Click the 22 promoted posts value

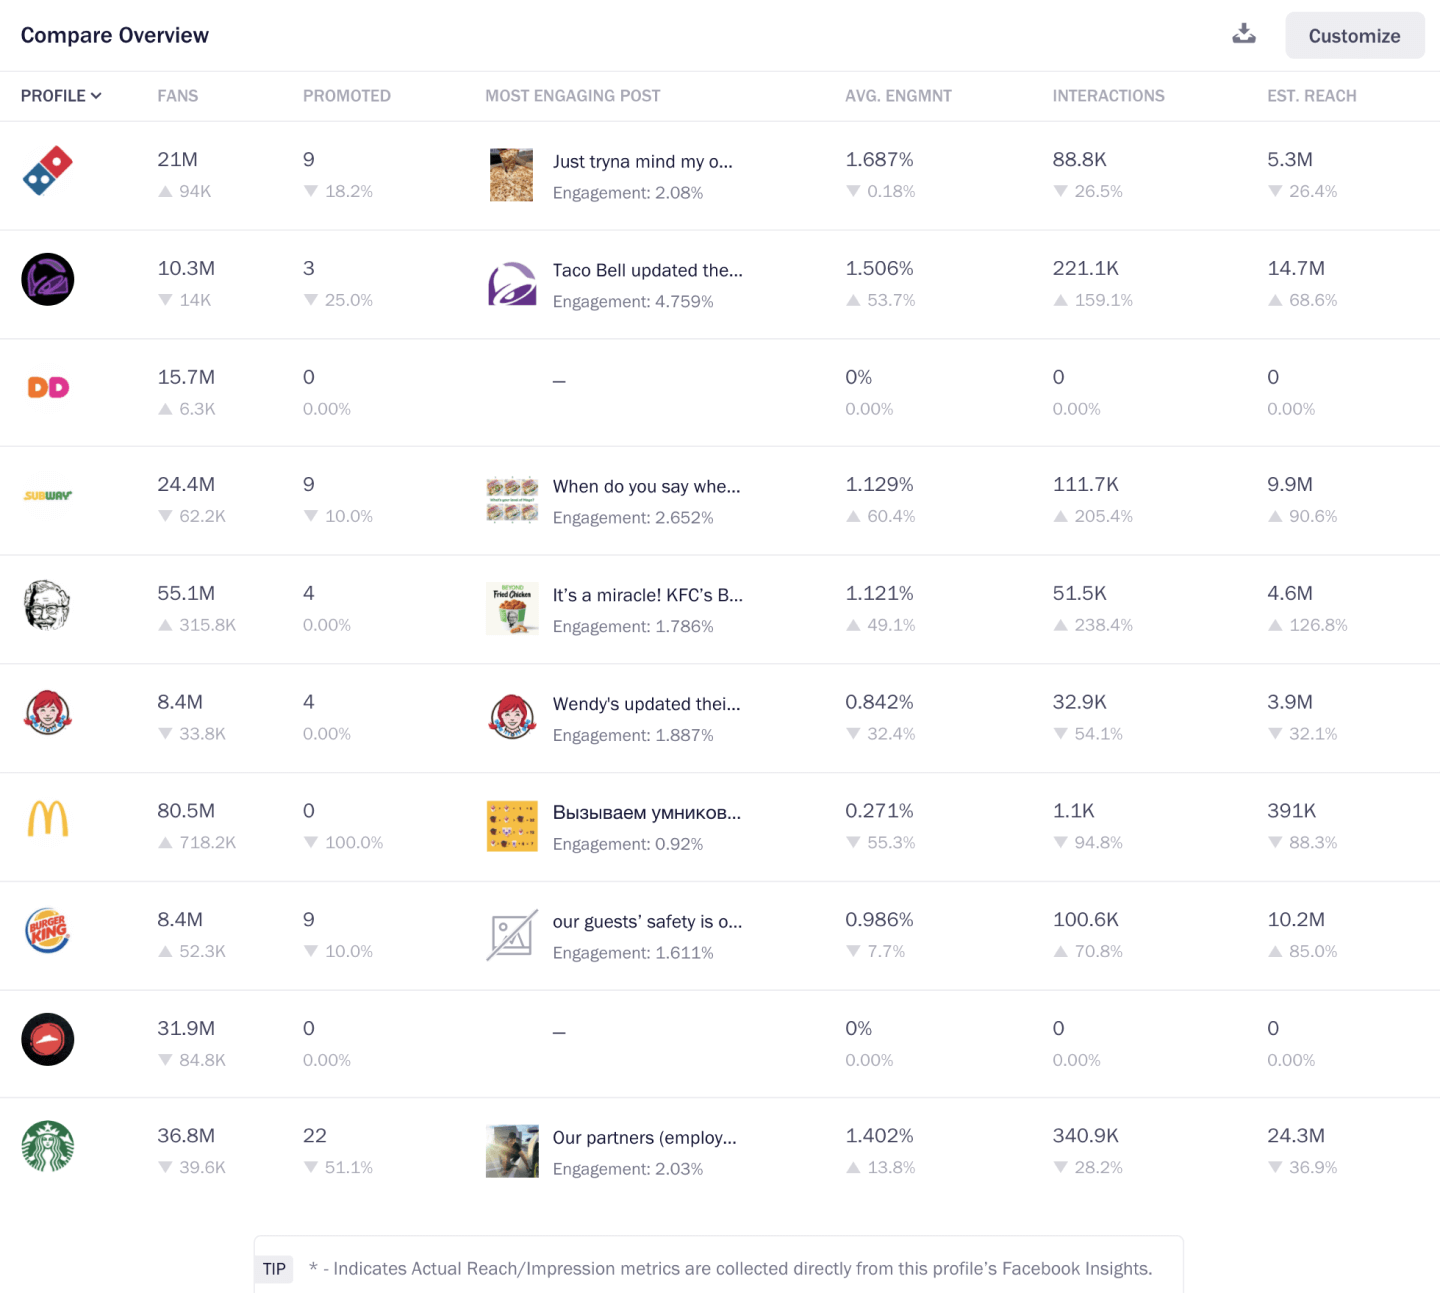click(315, 1136)
